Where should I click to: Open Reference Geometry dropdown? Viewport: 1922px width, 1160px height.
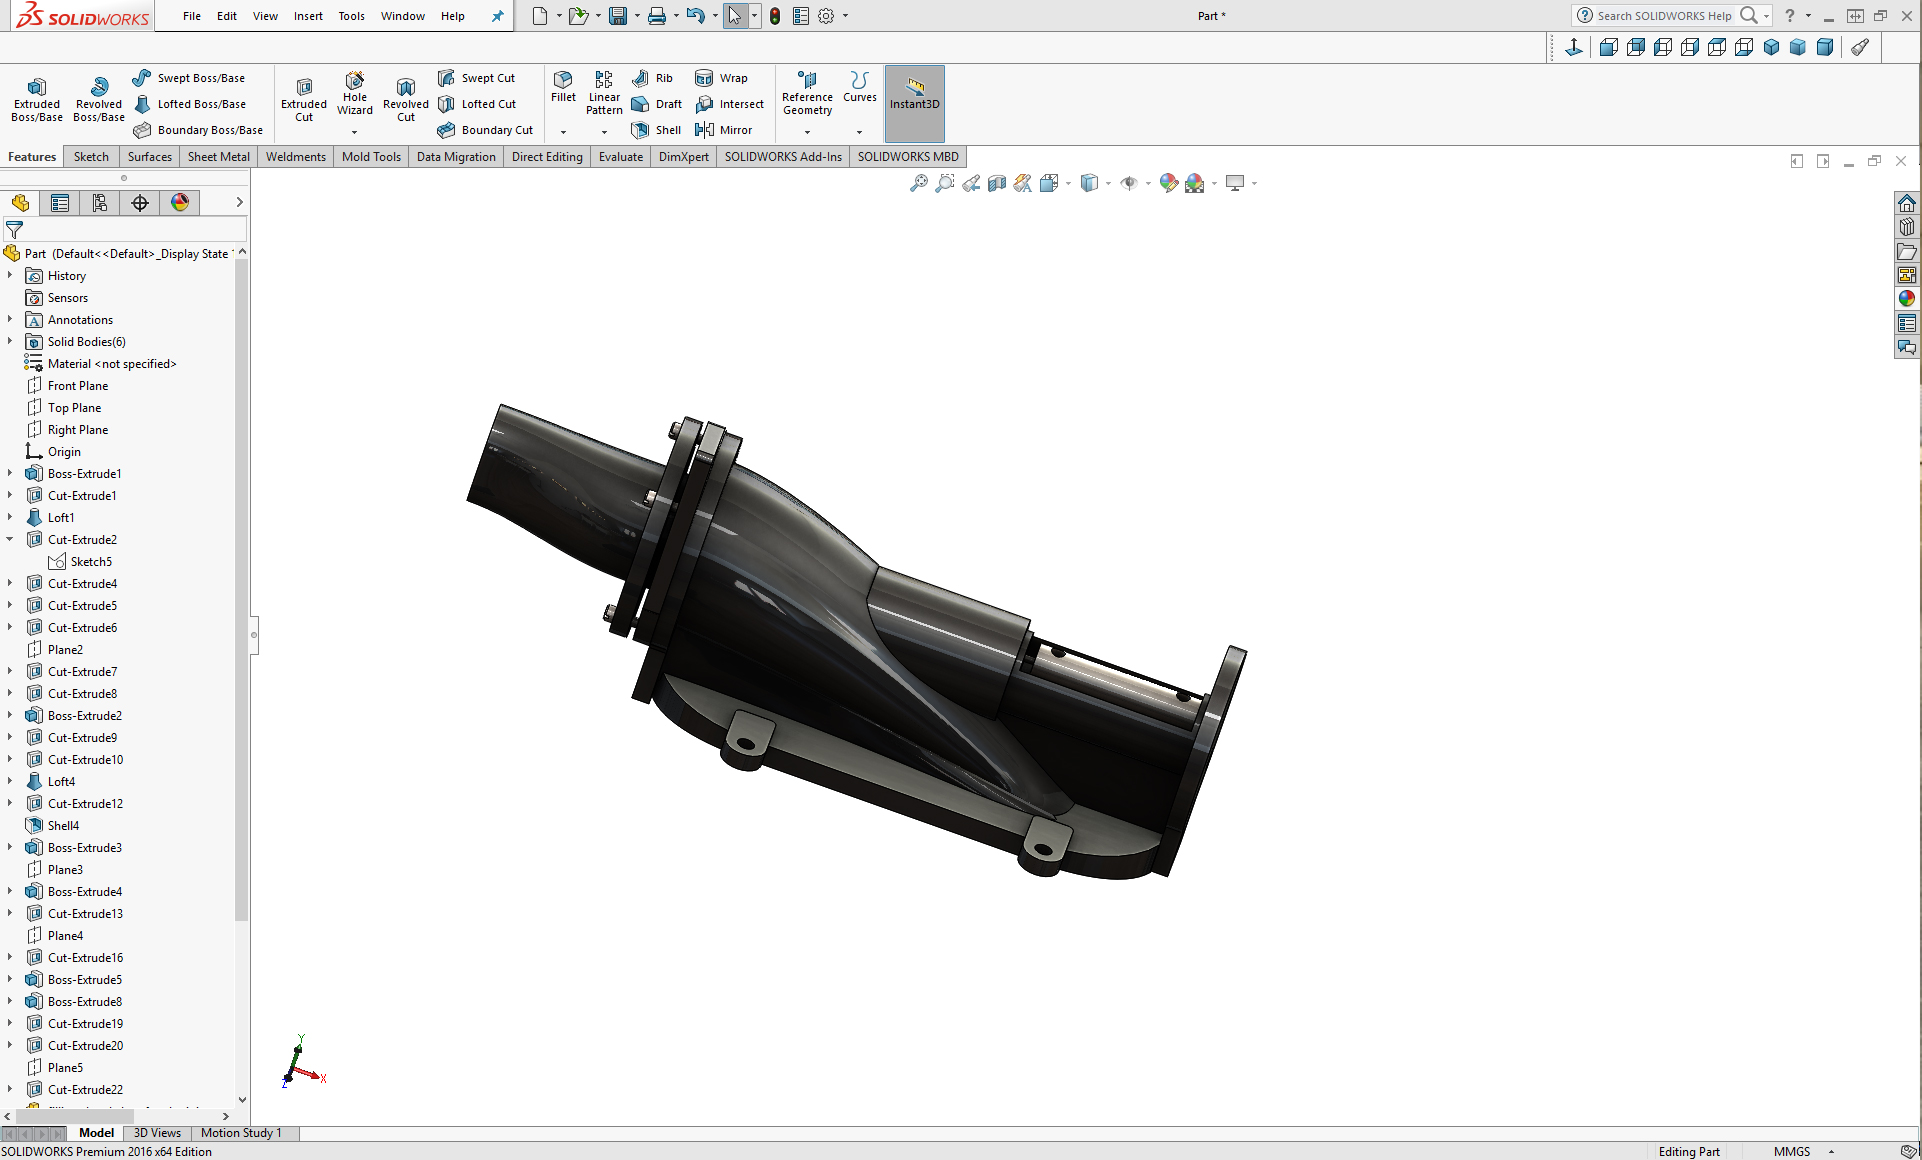click(x=807, y=132)
